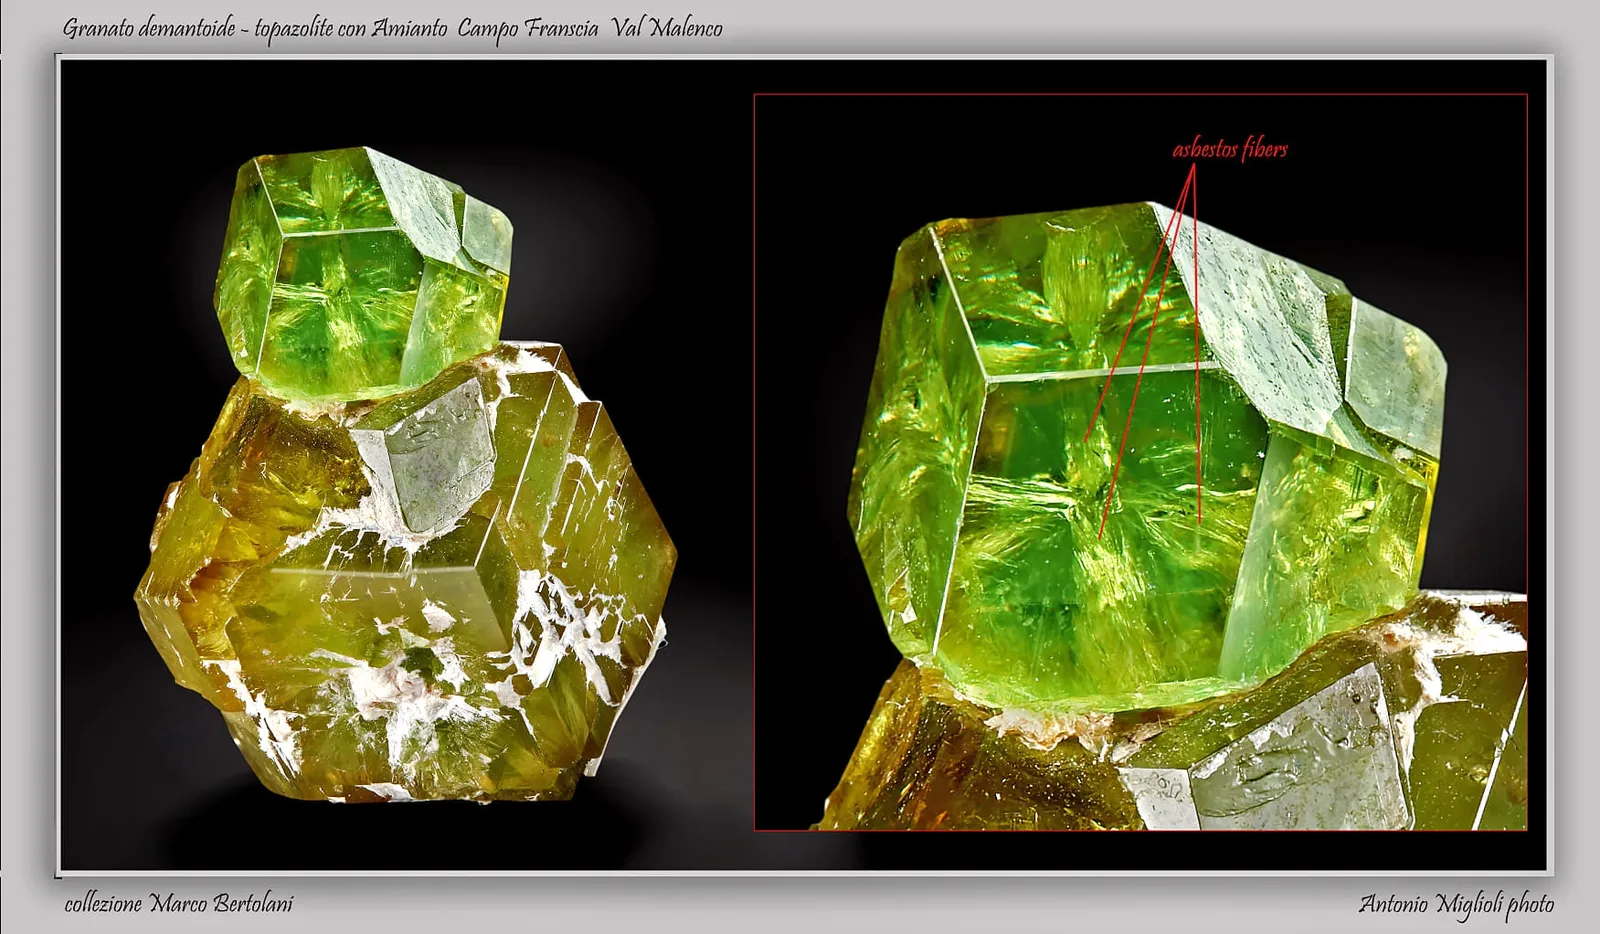This screenshot has width=1600, height=934.
Task: Click the red 'asbestos fibers' label
Action: click(1230, 149)
